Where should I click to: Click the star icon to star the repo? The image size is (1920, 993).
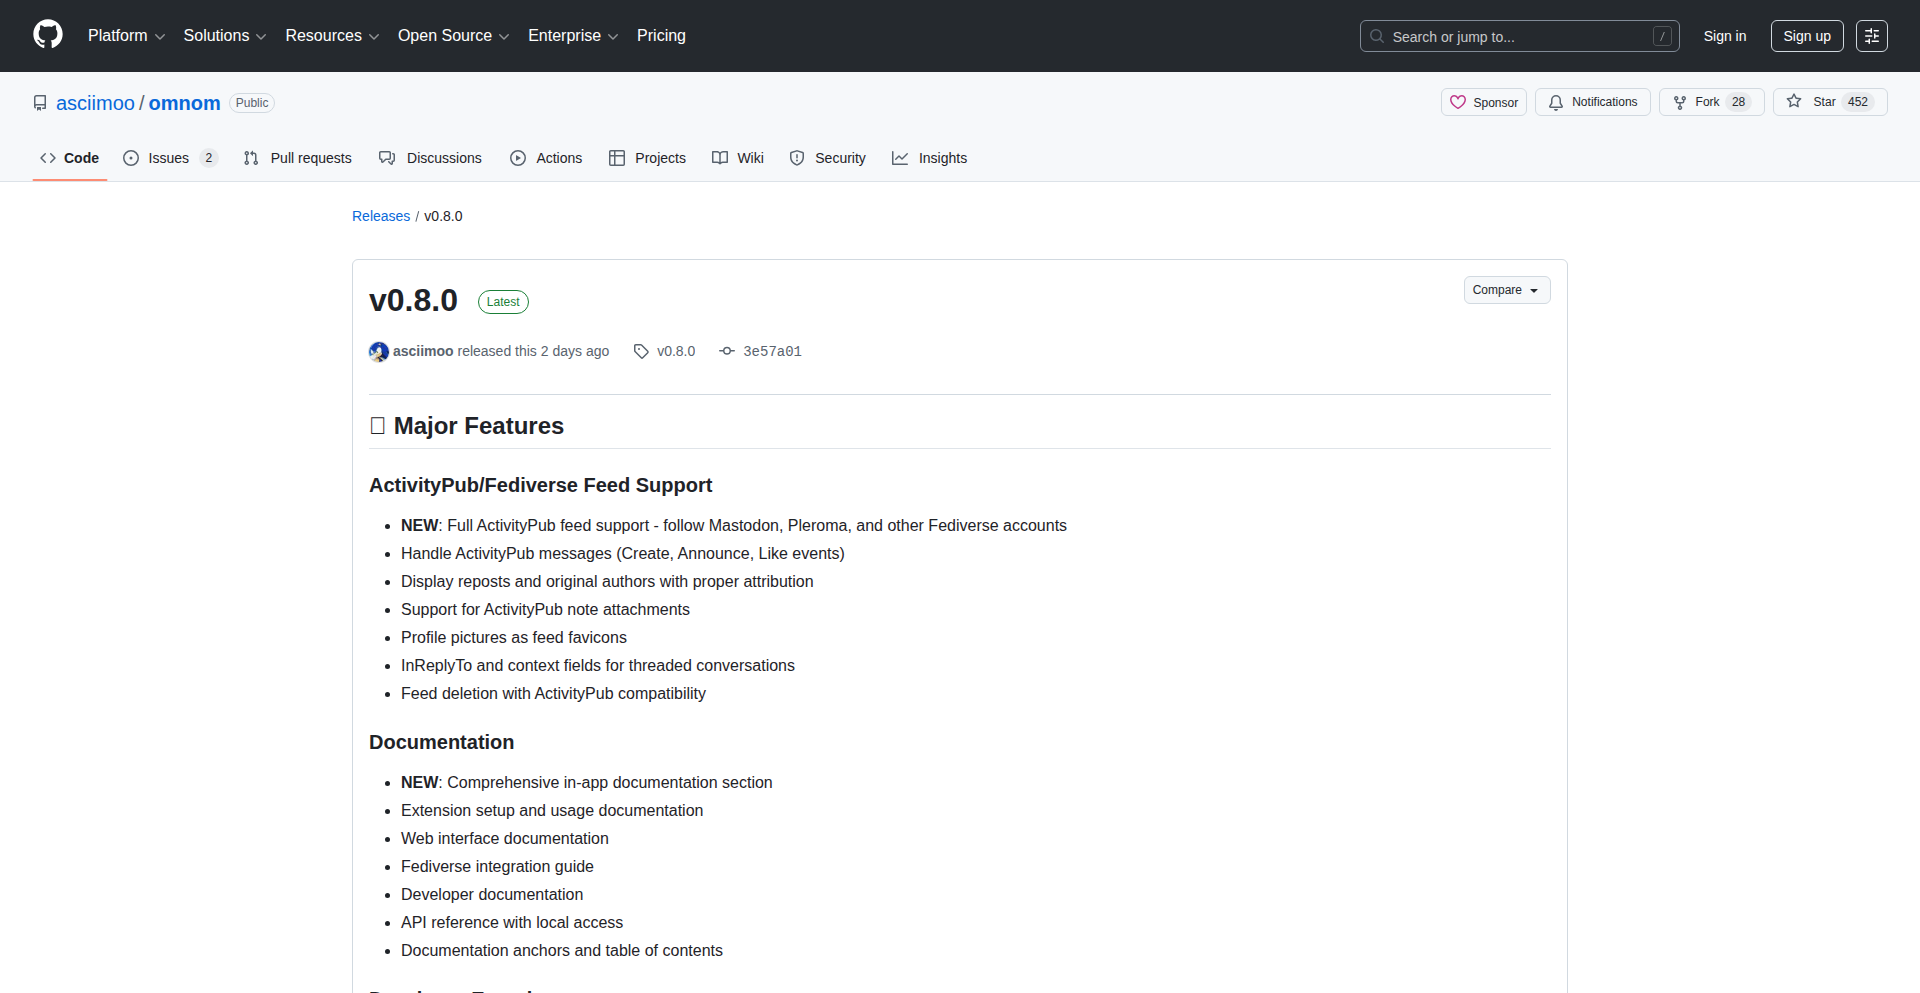coord(1793,101)
